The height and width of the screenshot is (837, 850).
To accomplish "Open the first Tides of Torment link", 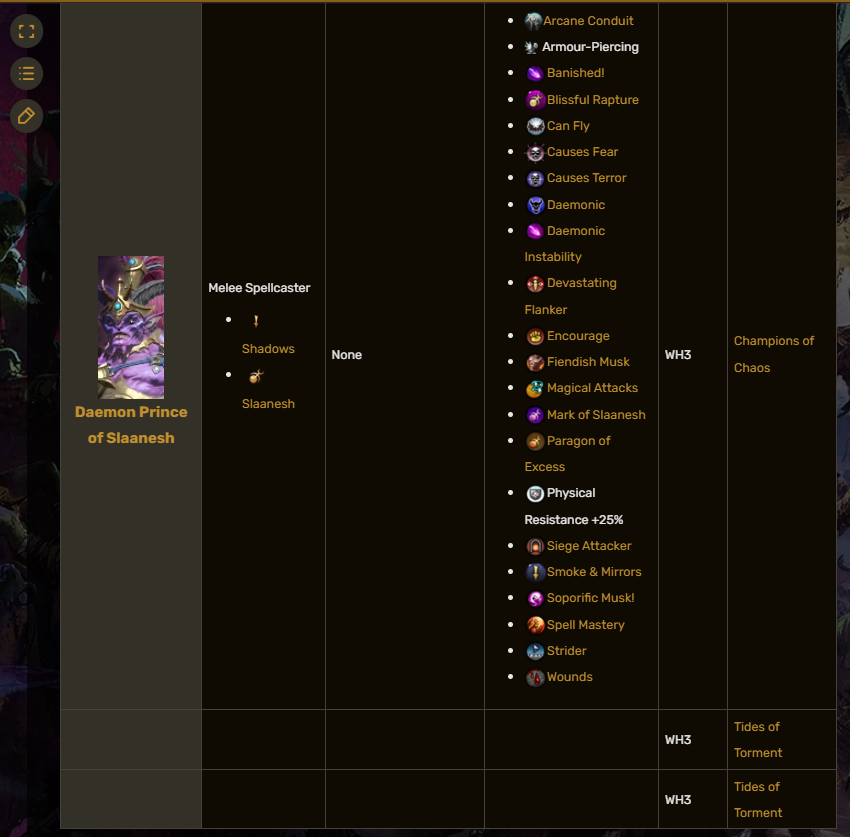I will point(757,740).
